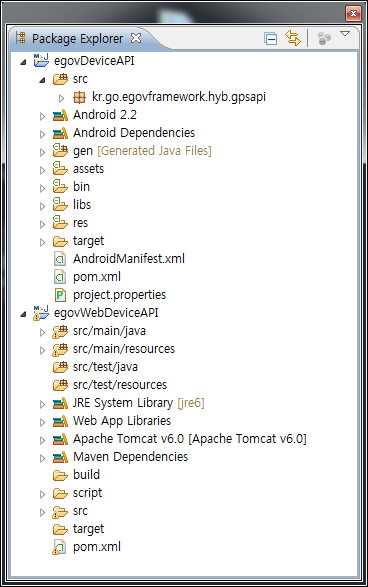
Task: Collapse the egovDeviceAPI project
Action: [x=23, y=62]
